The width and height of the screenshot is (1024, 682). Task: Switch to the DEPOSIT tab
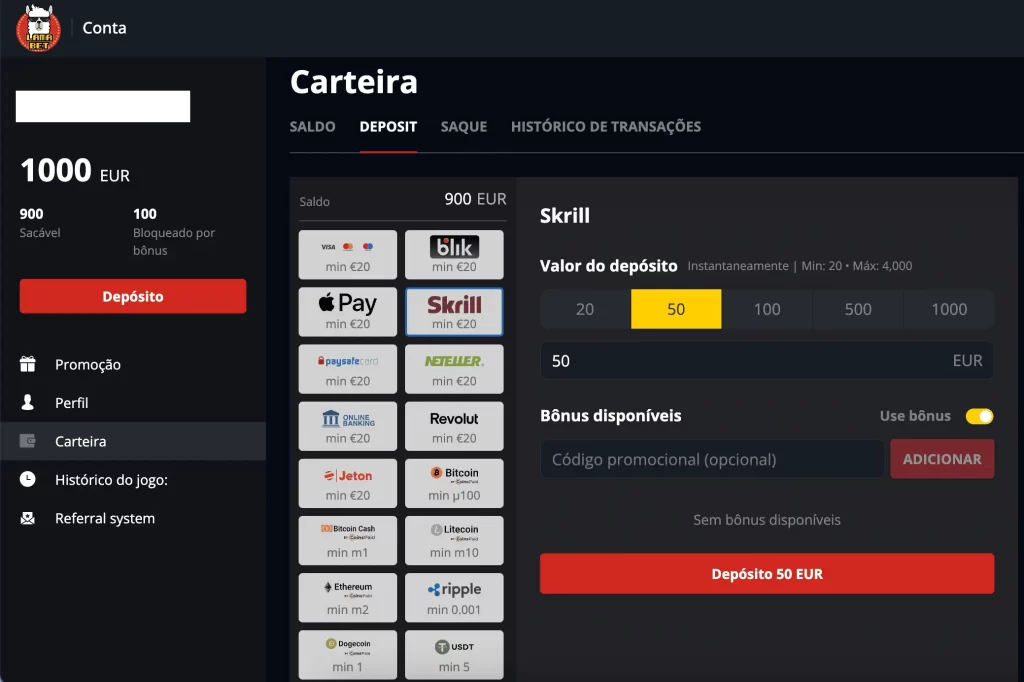click(388, 127)
